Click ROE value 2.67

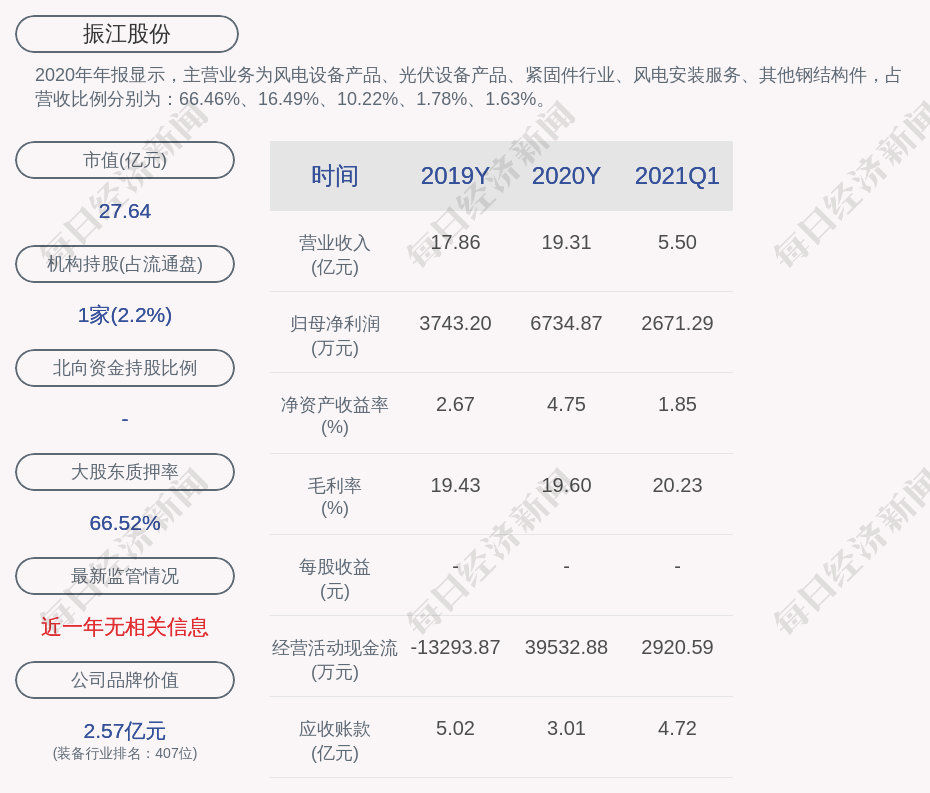point(455,405)
